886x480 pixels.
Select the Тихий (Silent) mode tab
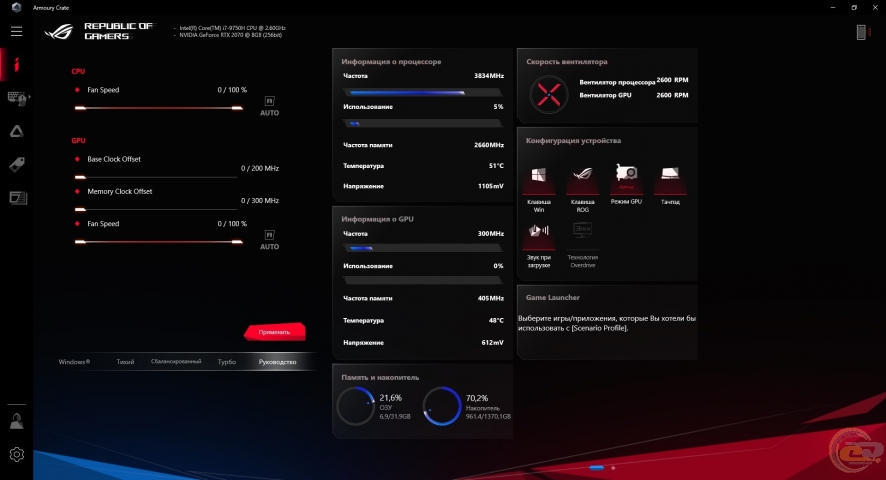click(125, 362)
